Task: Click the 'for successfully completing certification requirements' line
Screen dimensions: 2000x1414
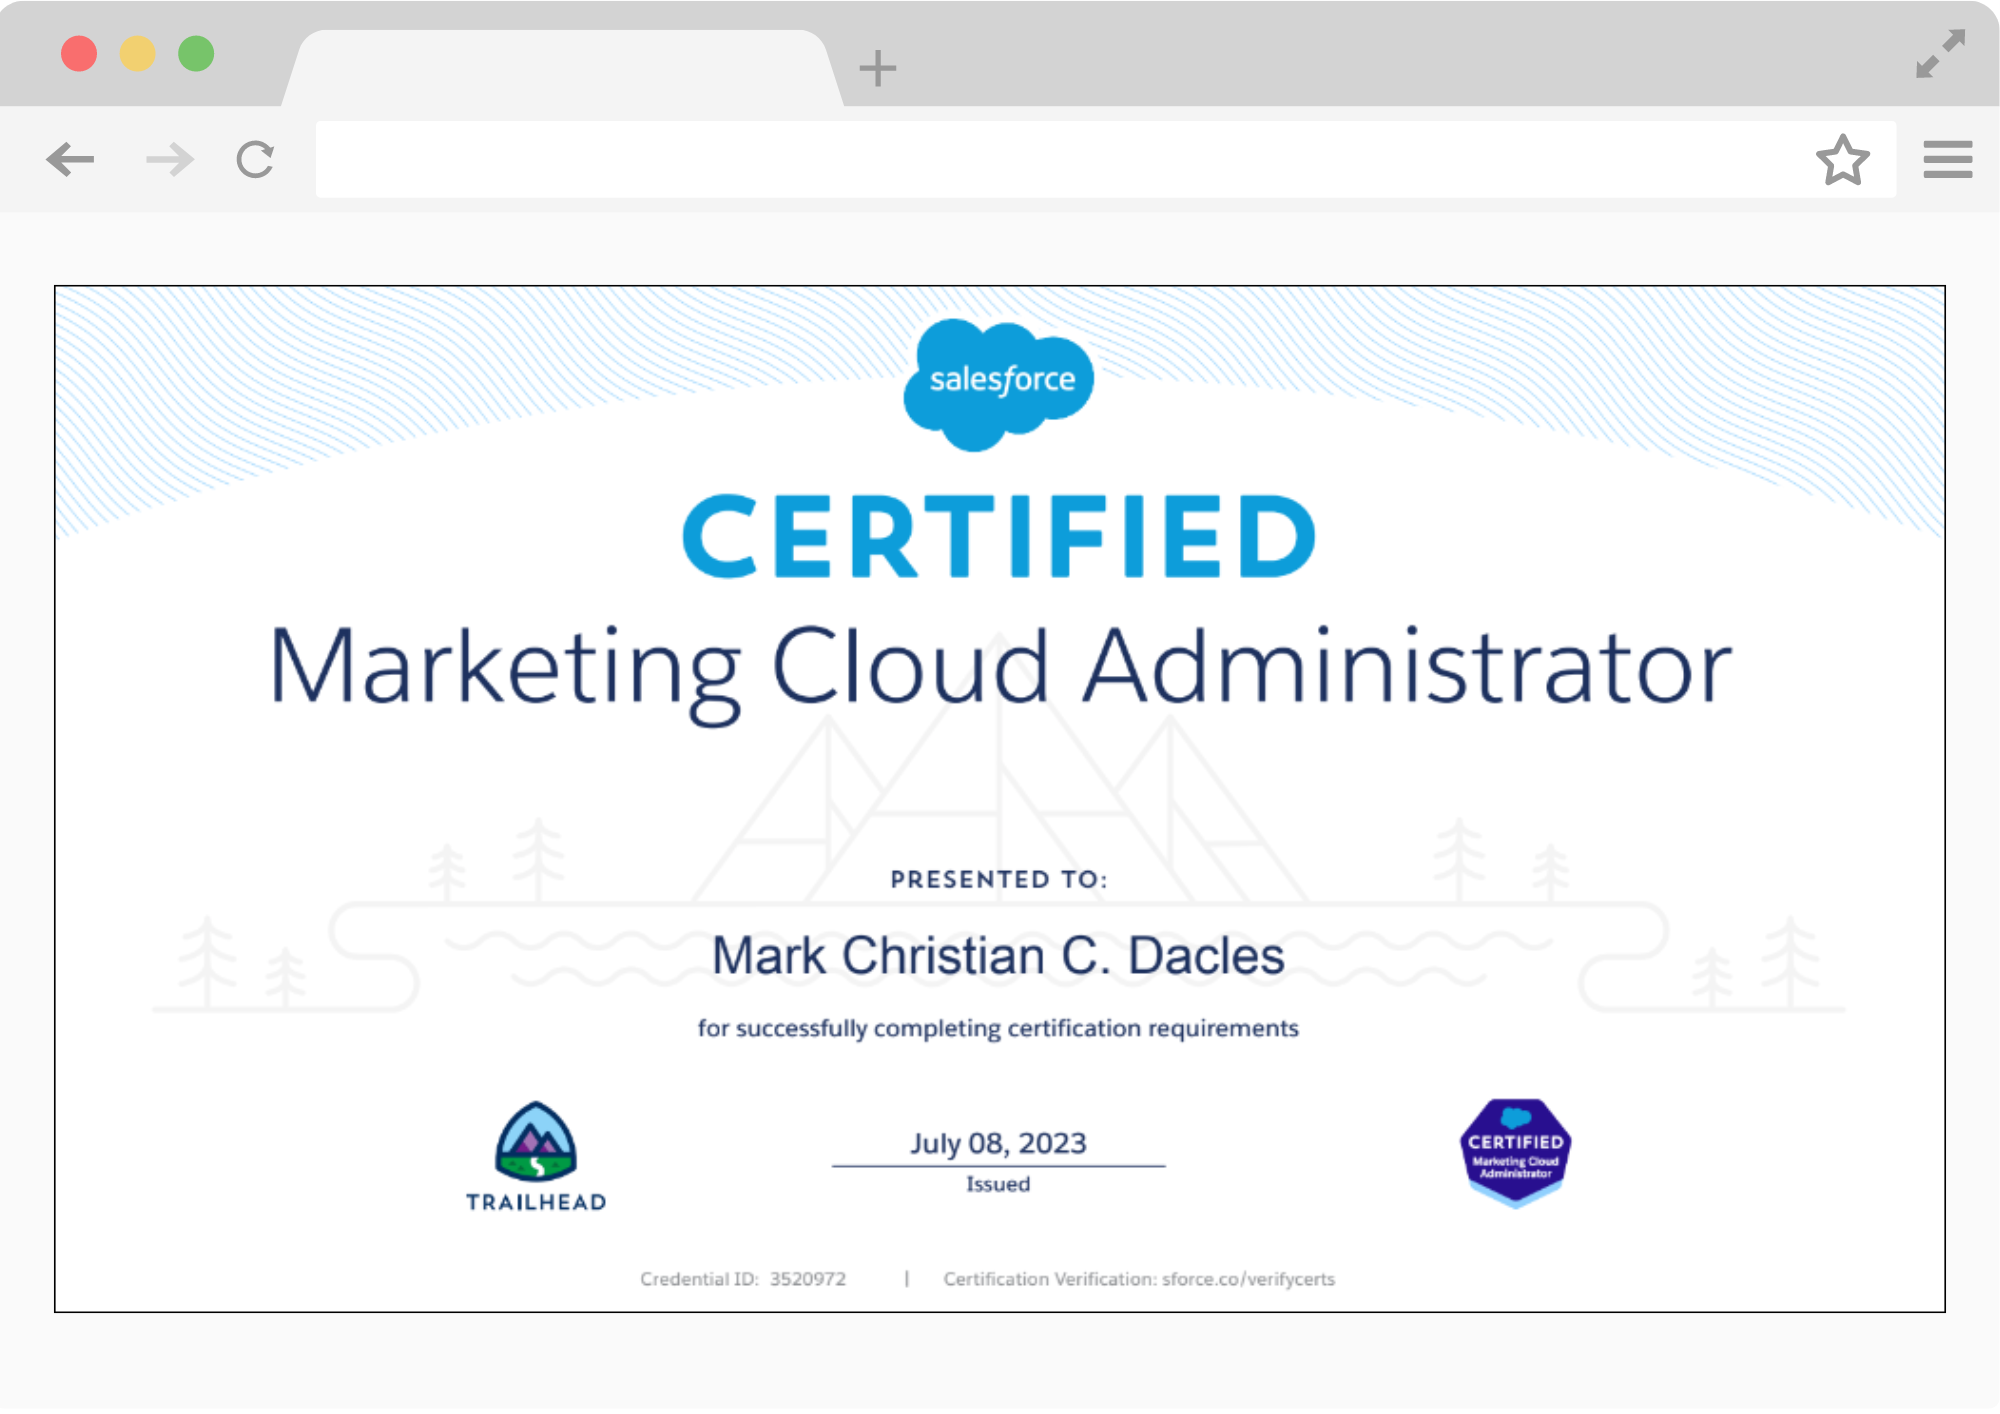Action: coord(998,1028)
